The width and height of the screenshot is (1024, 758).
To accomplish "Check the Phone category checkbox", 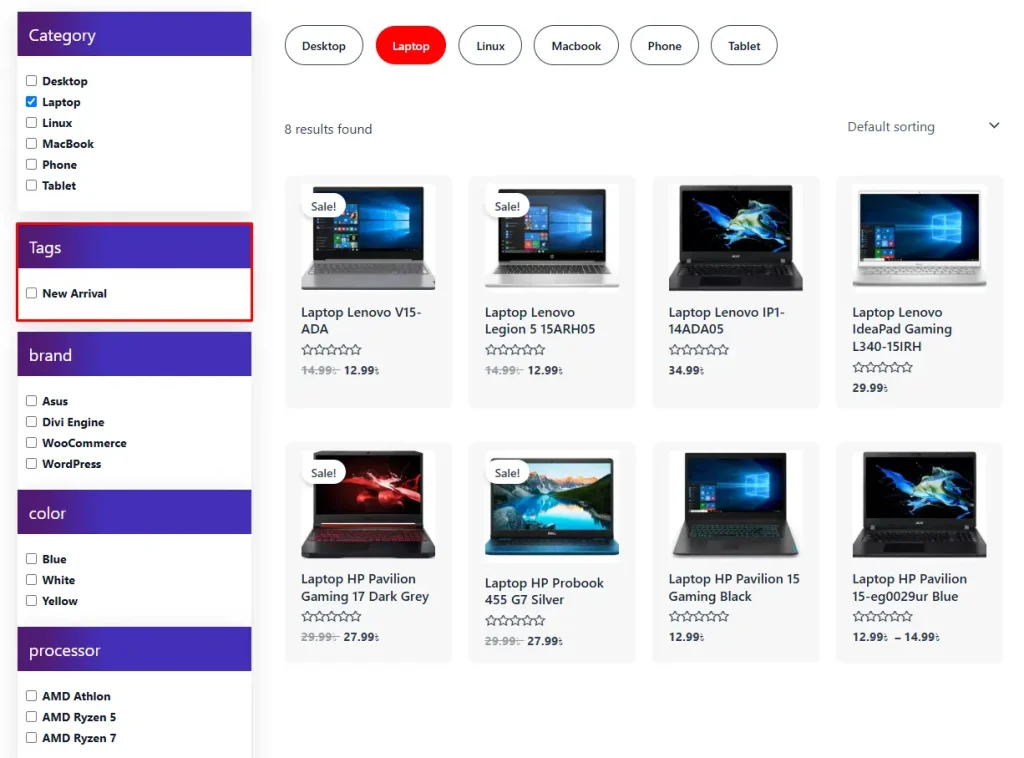I will (31, 165).
